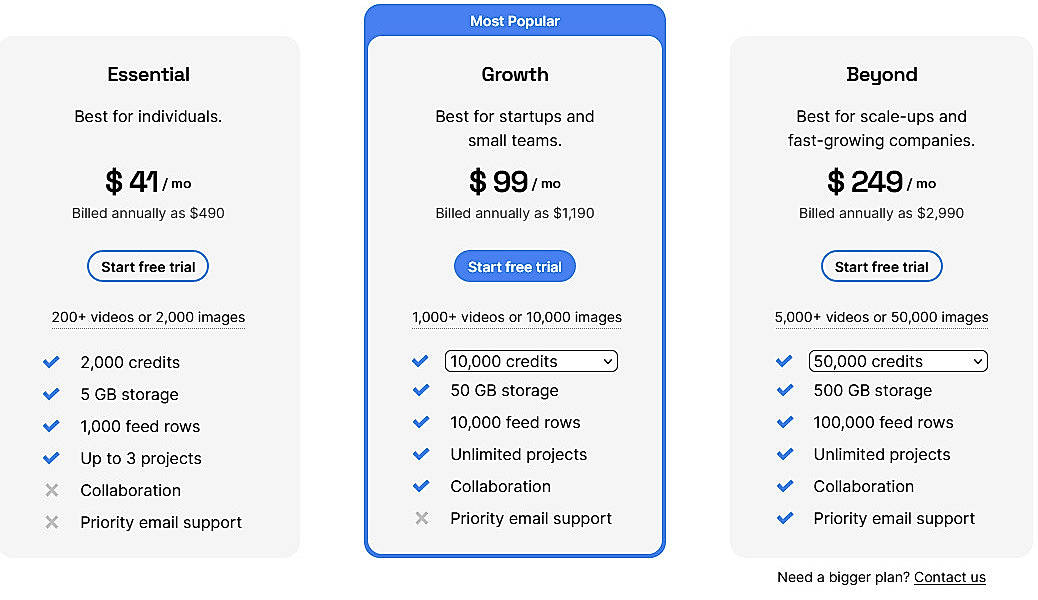Click the checkmark beside 50 GB storage
This screenshot has height=600, width=1038.
click(420, 390)
